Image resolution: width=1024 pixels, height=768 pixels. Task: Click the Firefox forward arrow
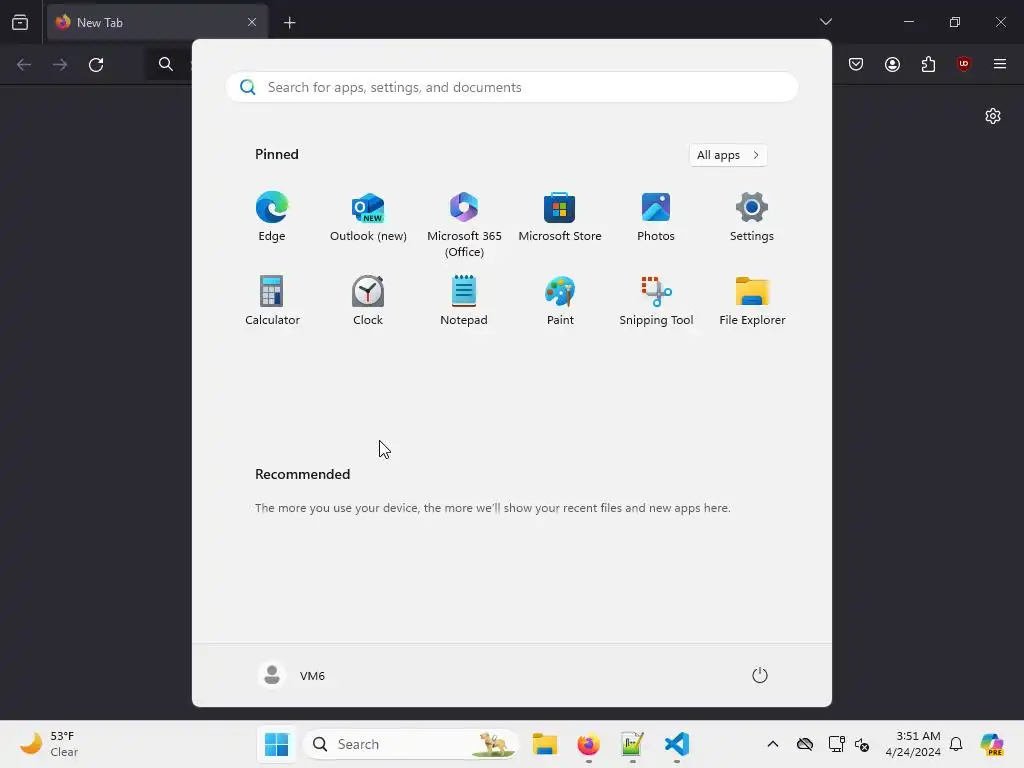tap(60, 64)
